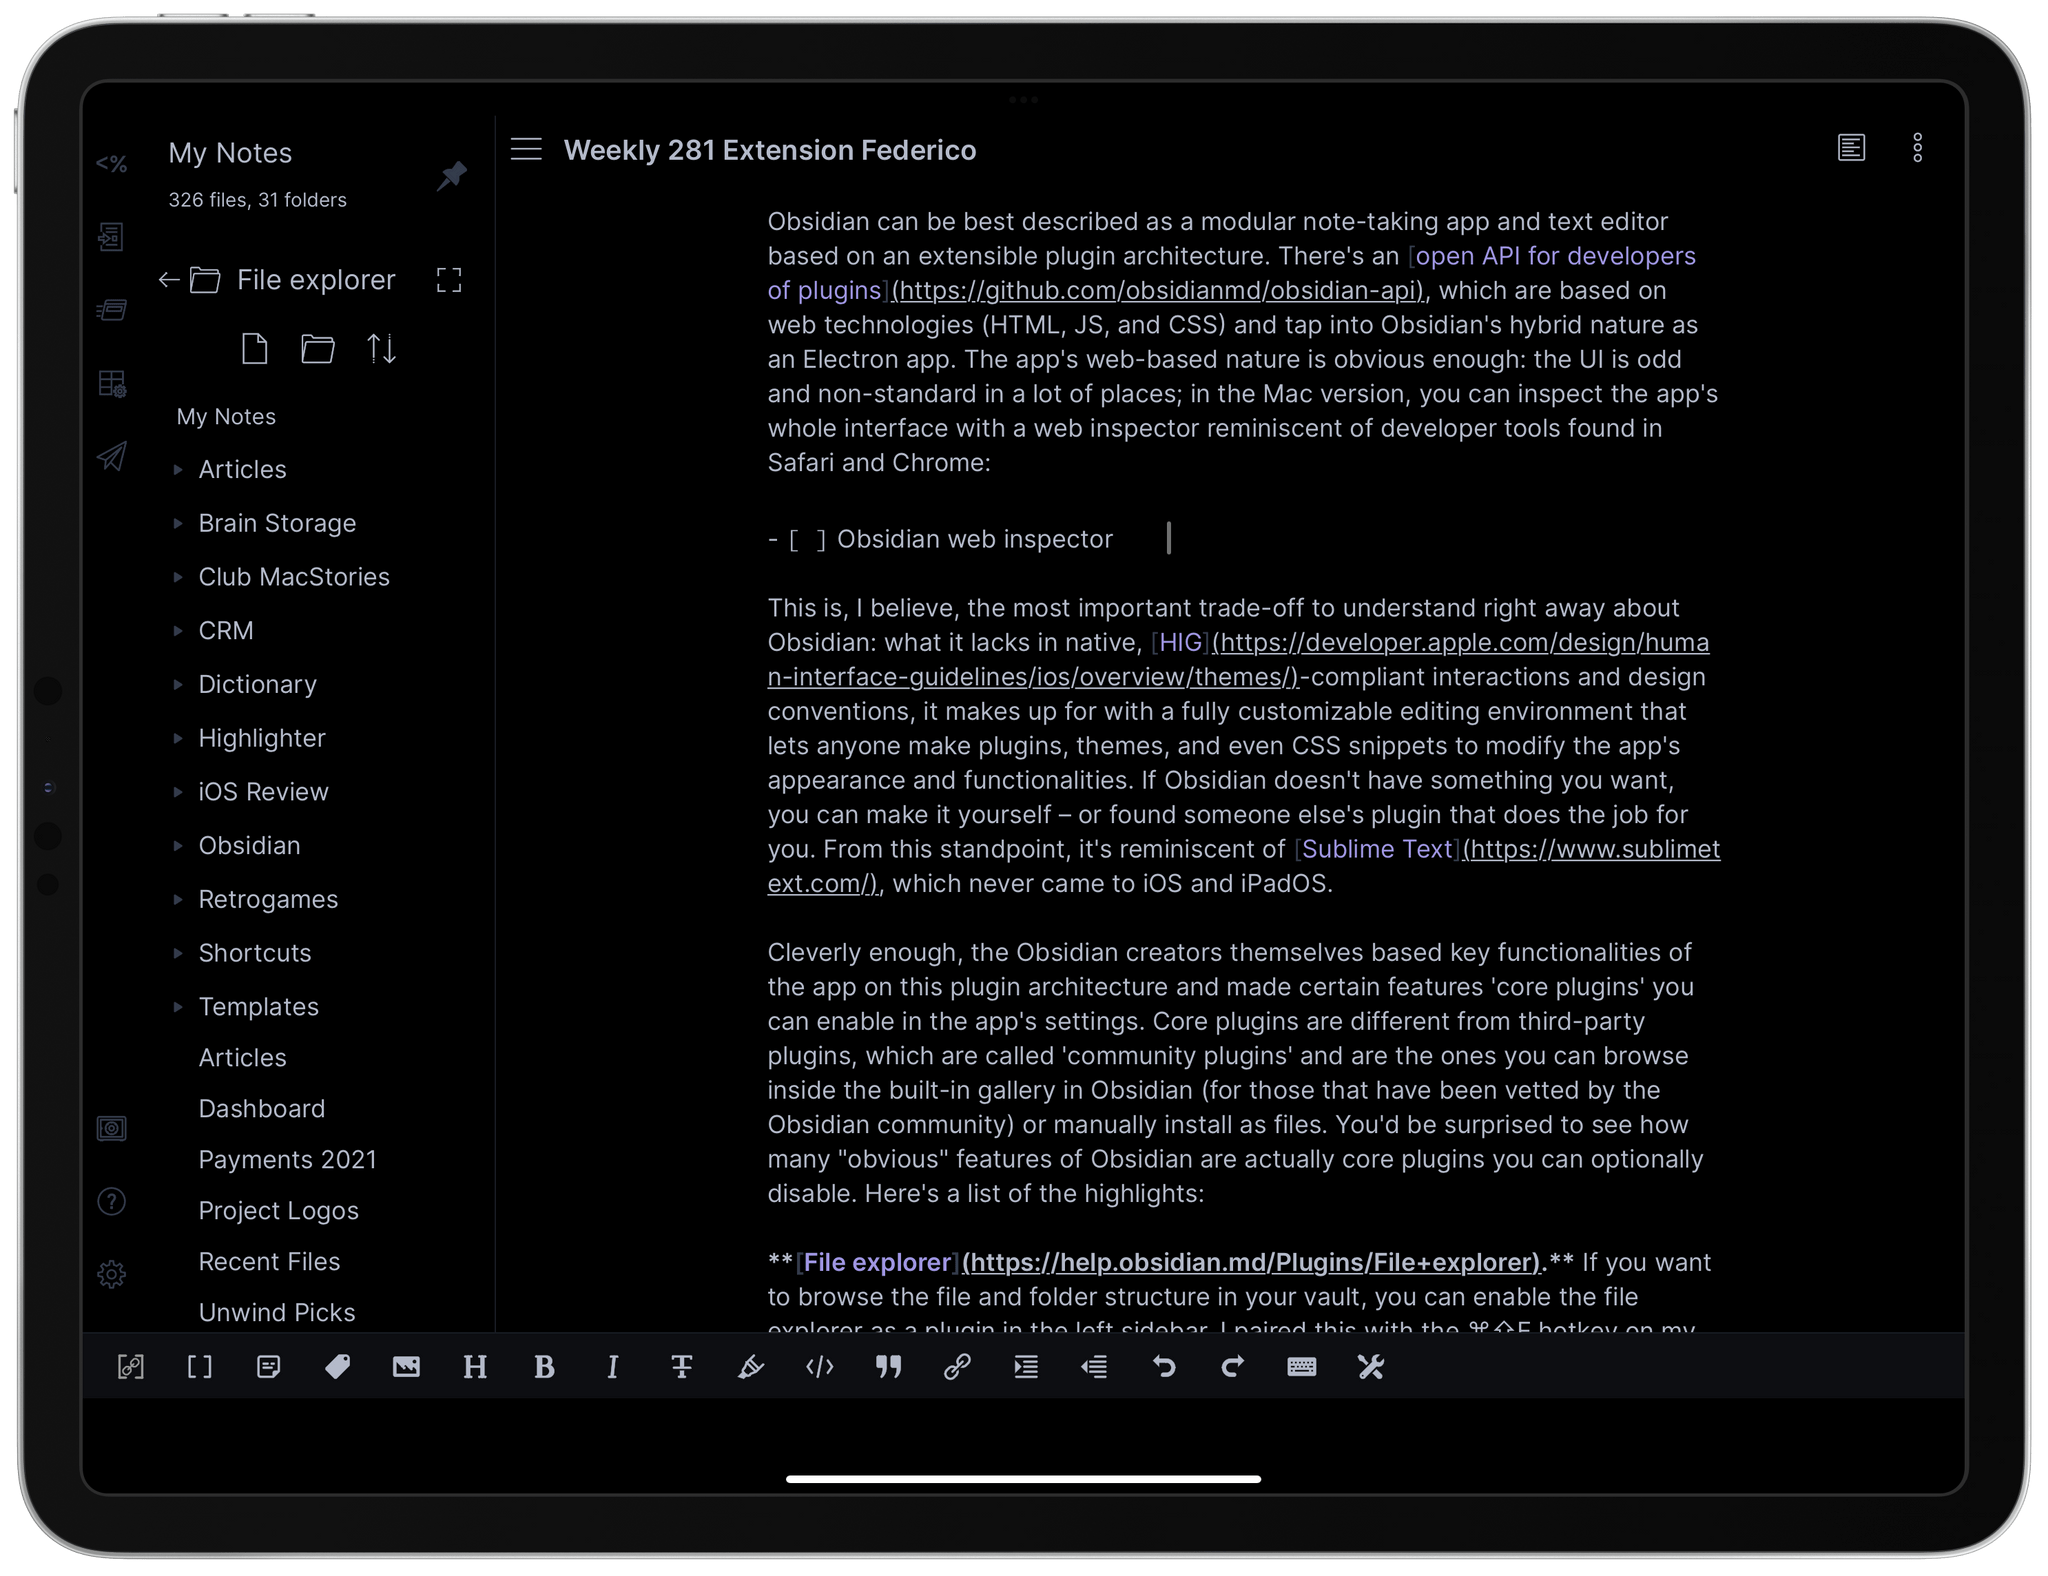Screen dimensions: 2048x1576
Task: Open the Payments 2021 note
Action: tap(288, 1160)
